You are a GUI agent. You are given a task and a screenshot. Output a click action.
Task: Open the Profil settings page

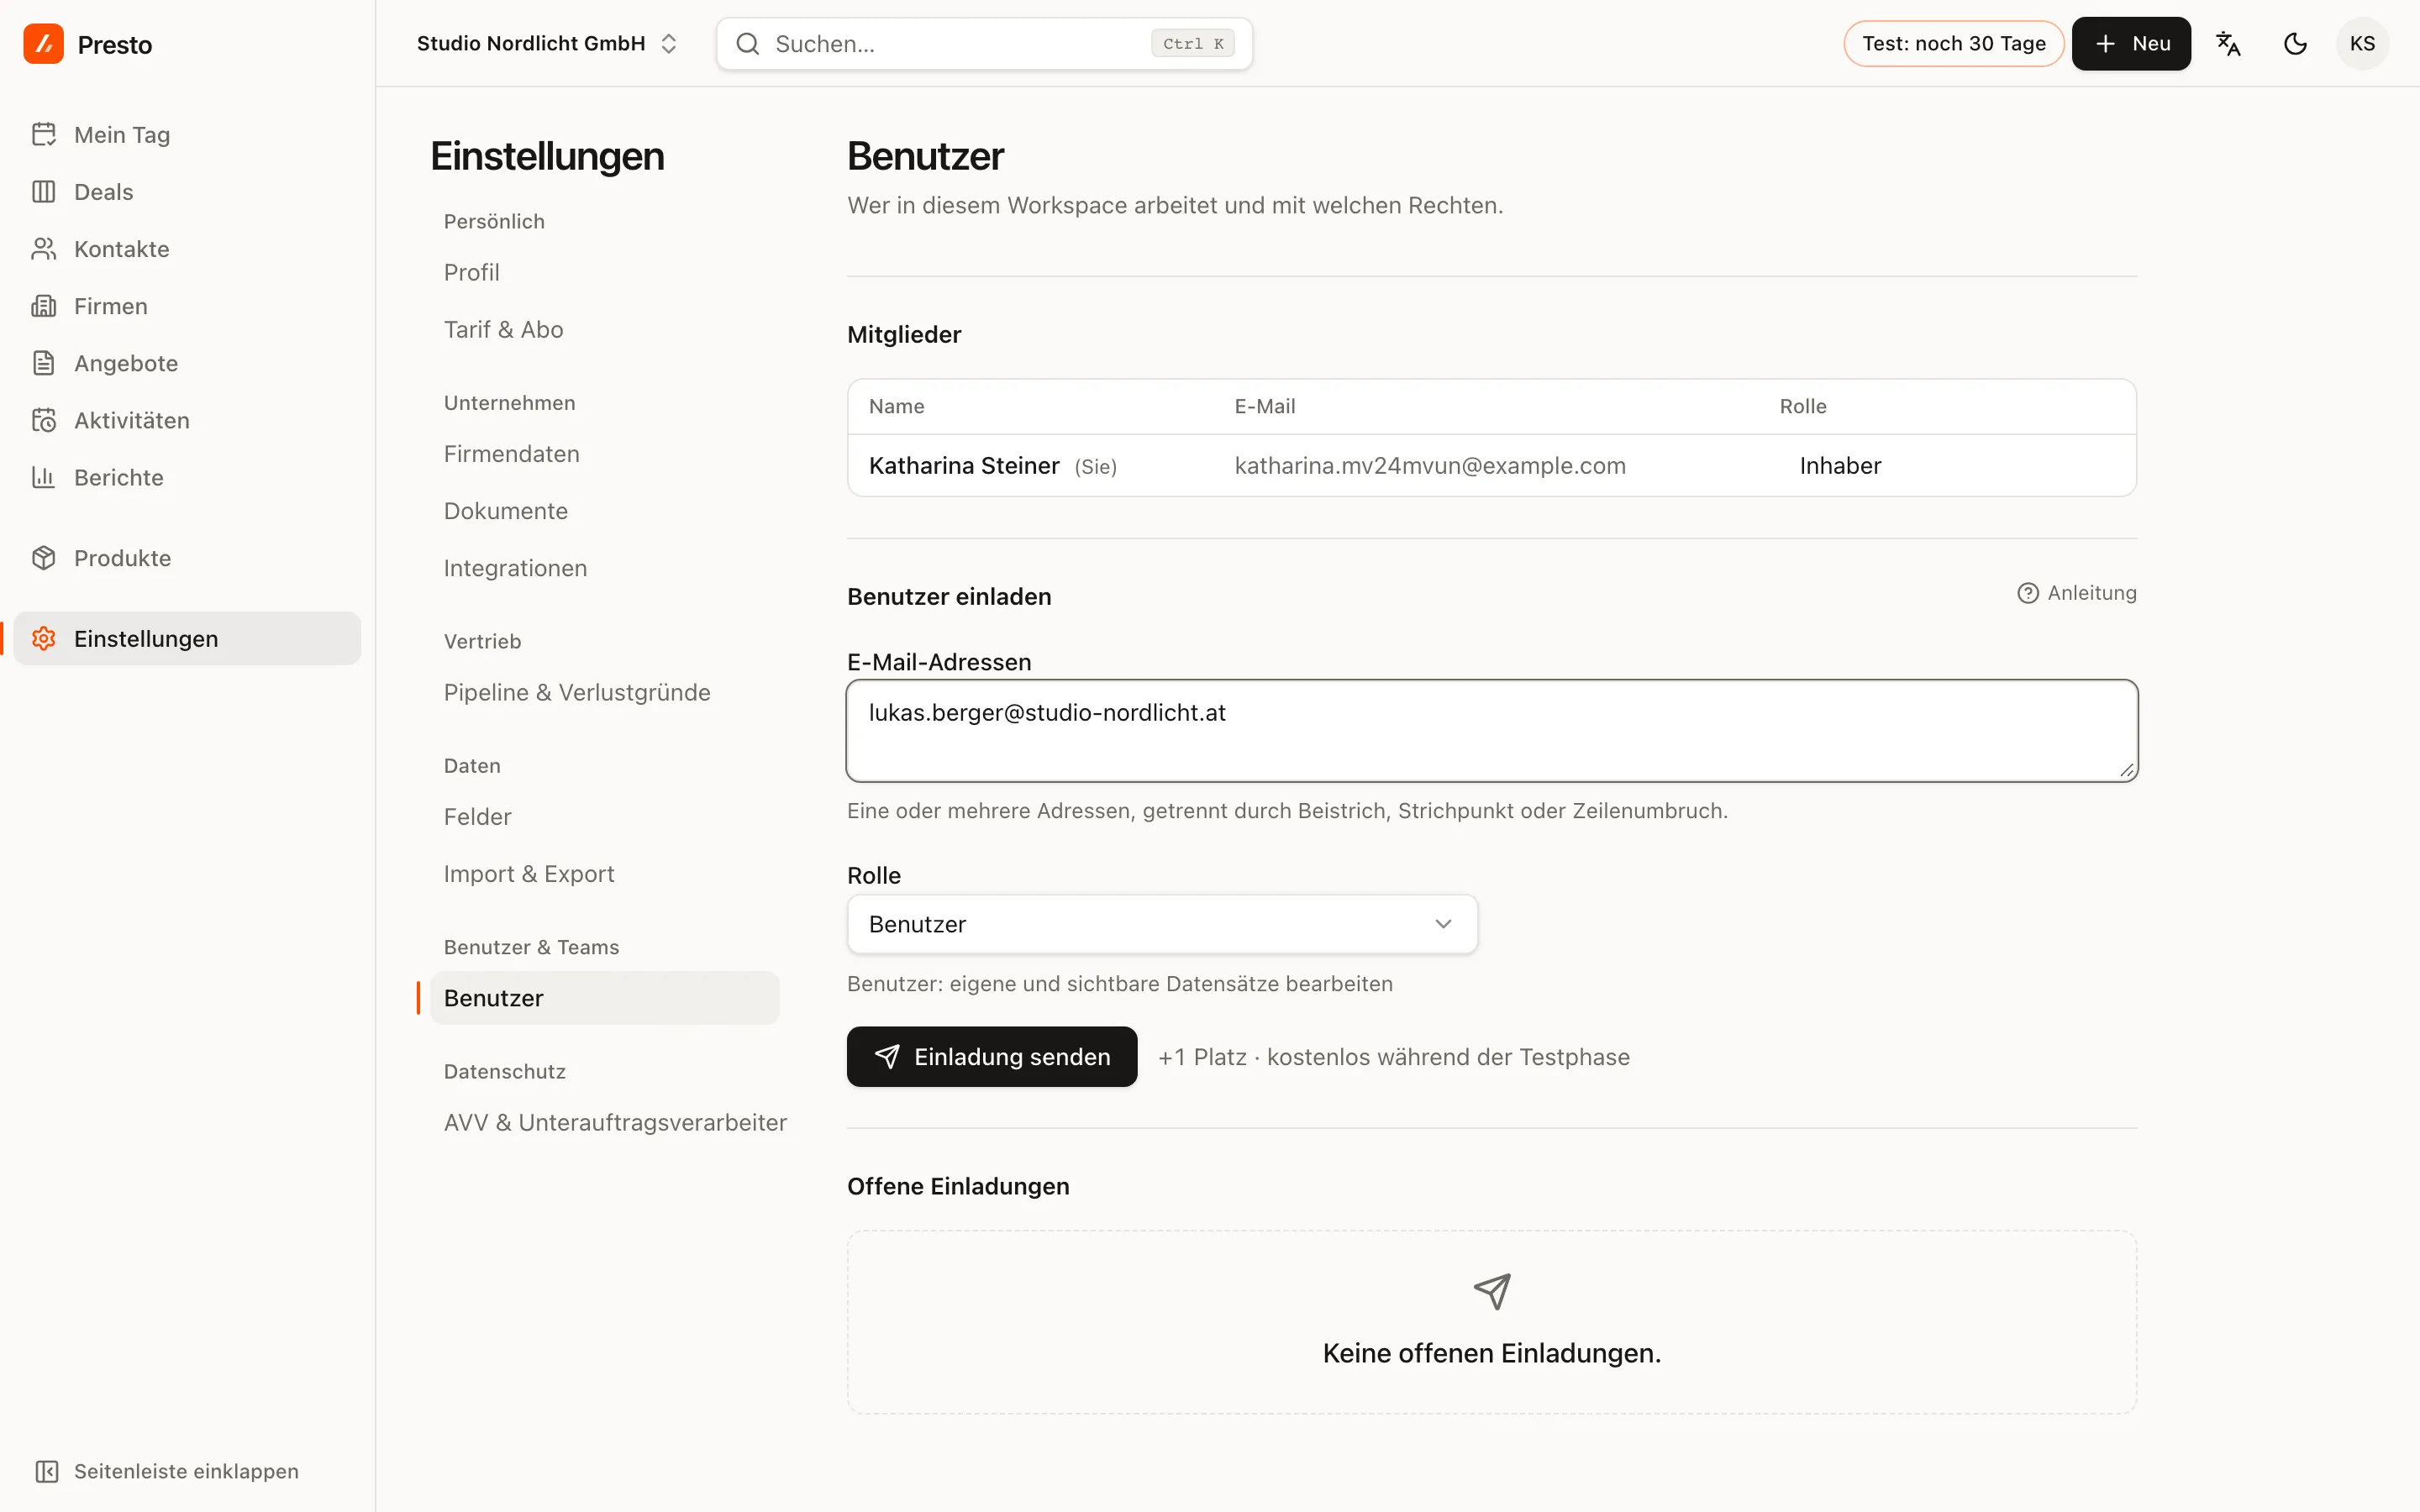471,272
